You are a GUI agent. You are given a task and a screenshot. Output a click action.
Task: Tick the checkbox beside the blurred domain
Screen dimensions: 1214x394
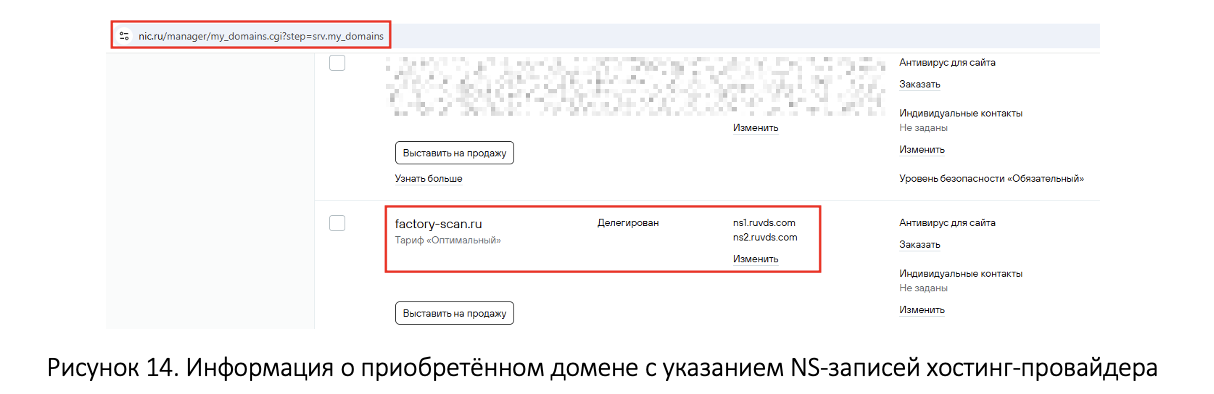pos(337,63)
